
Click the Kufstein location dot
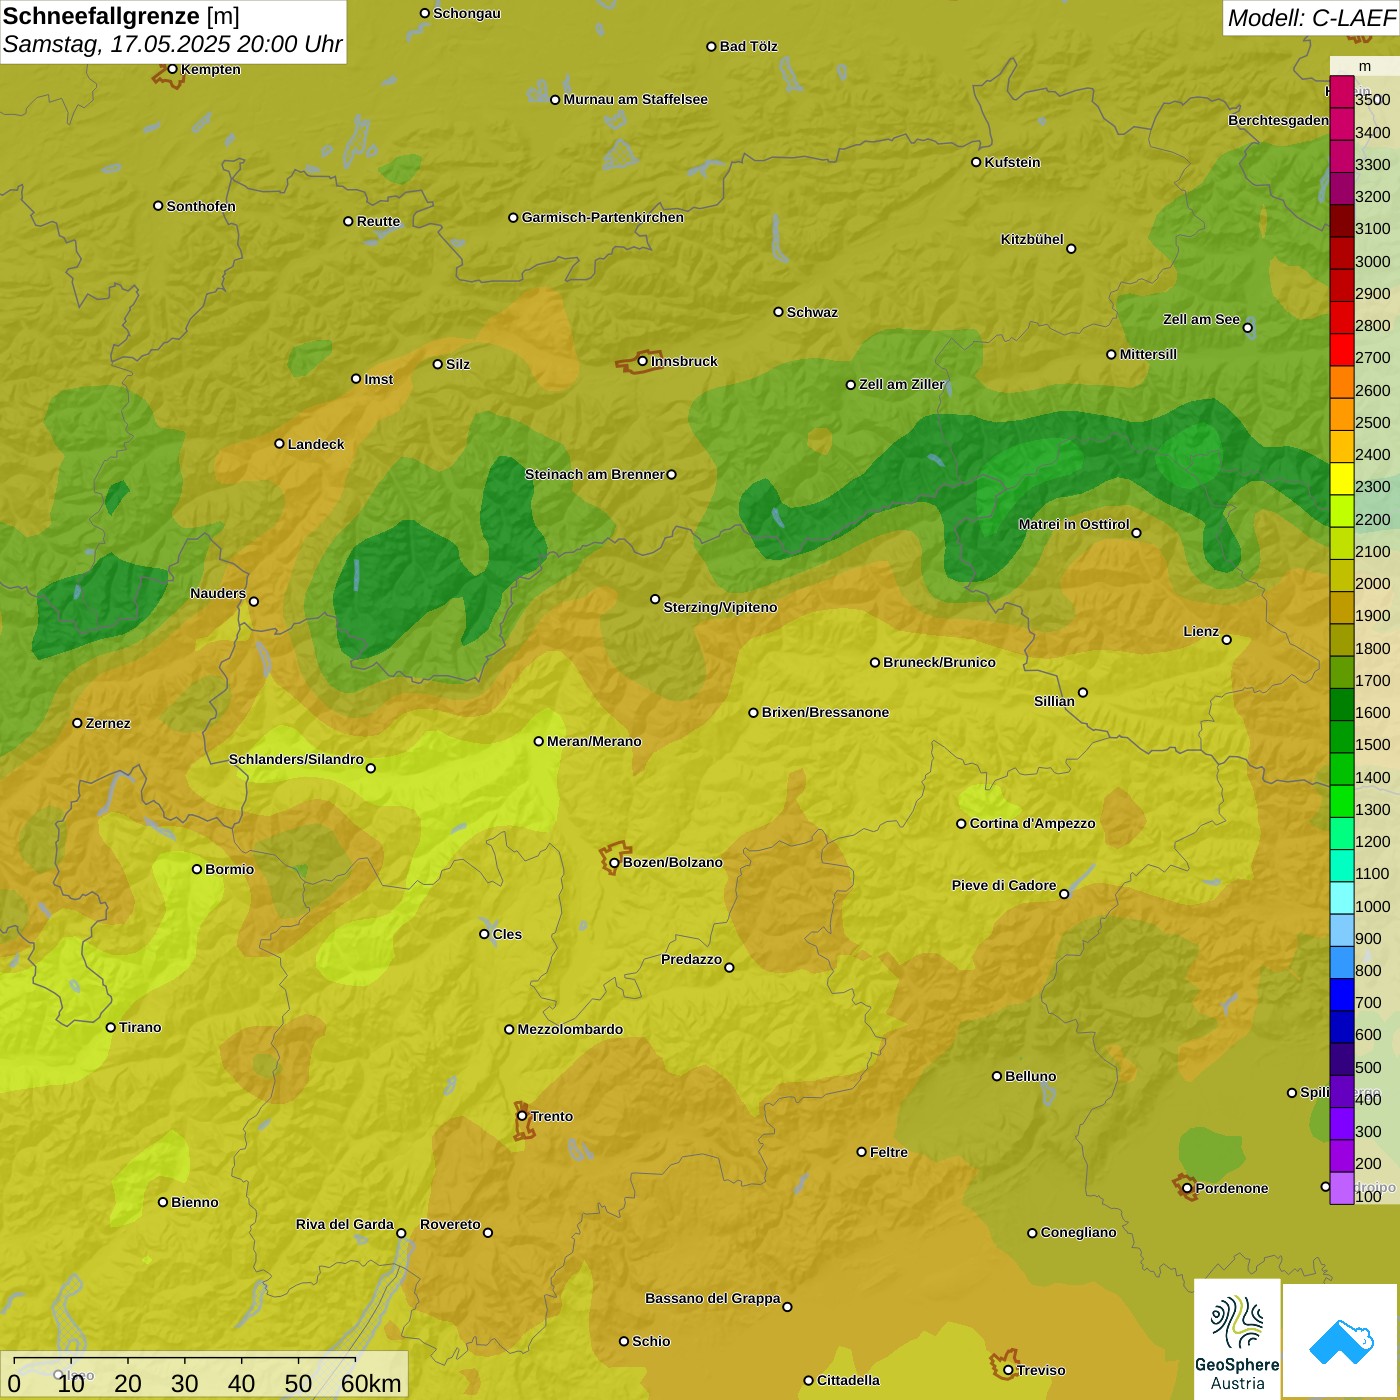(x=976, y=162)
